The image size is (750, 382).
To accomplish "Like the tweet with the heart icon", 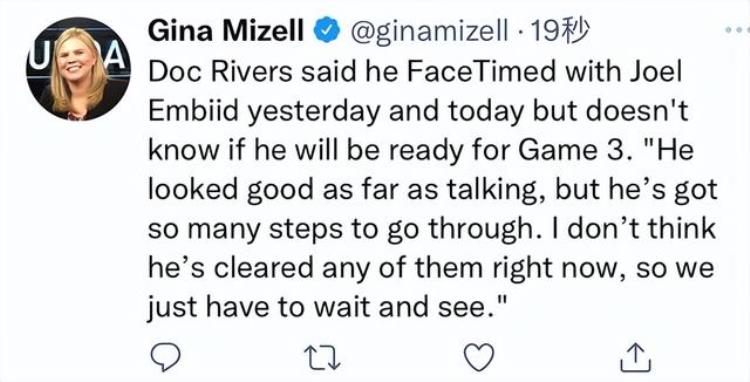I will pyautogui.click(x=479, y=358).
